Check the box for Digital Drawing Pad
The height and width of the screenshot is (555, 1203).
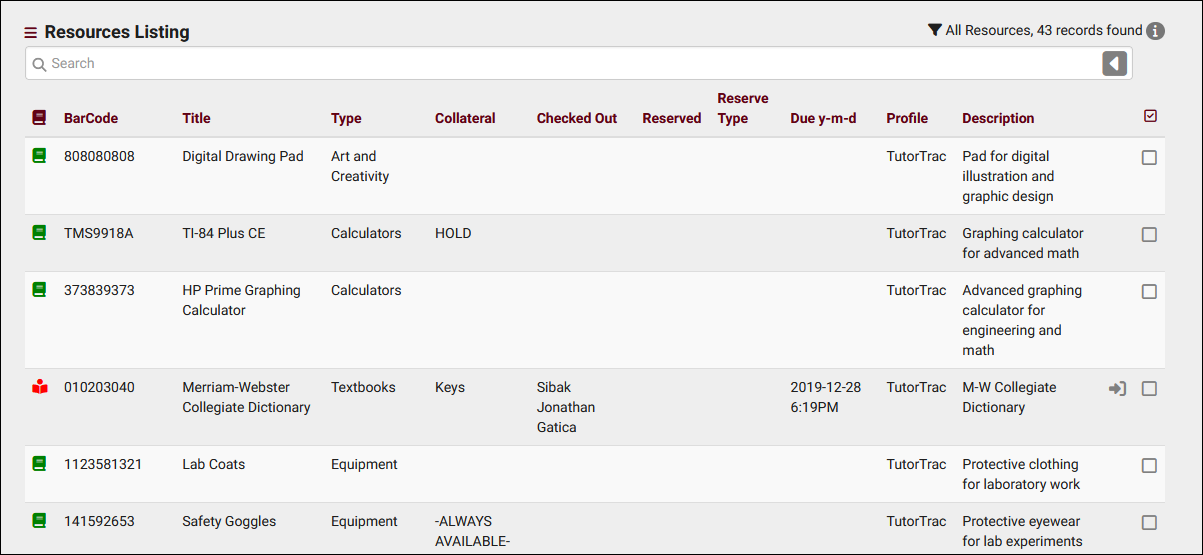click(x=1150, y=157)
